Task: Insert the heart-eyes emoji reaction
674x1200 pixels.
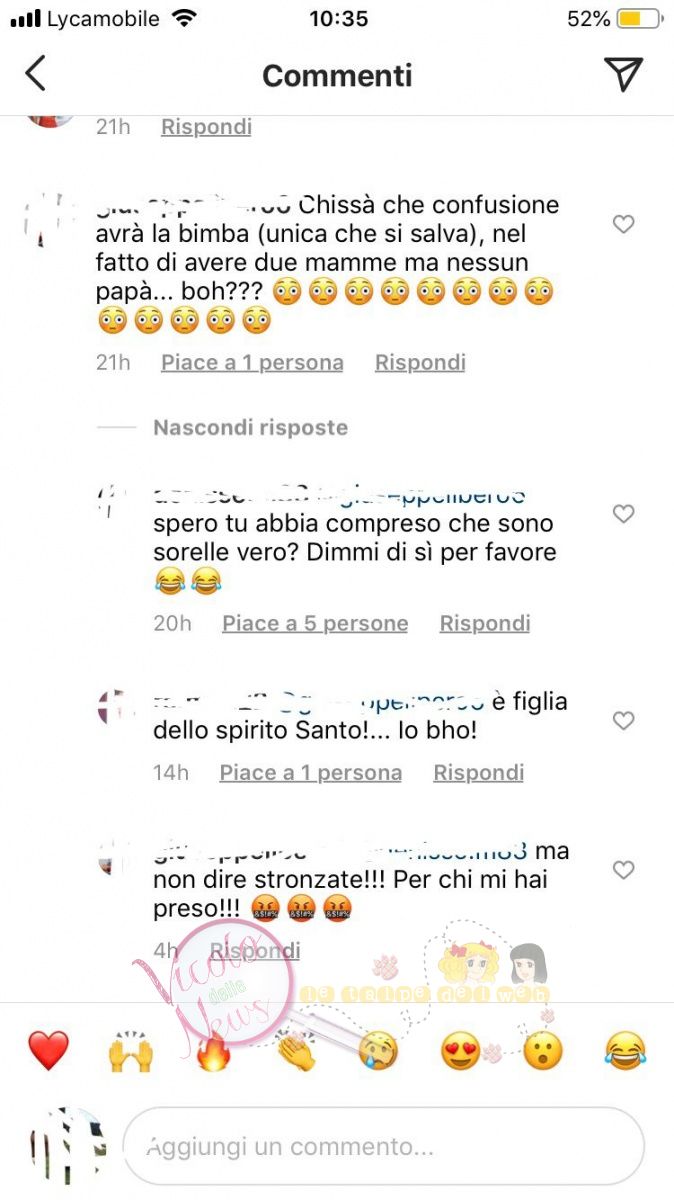Action: tap(460, 1051)
